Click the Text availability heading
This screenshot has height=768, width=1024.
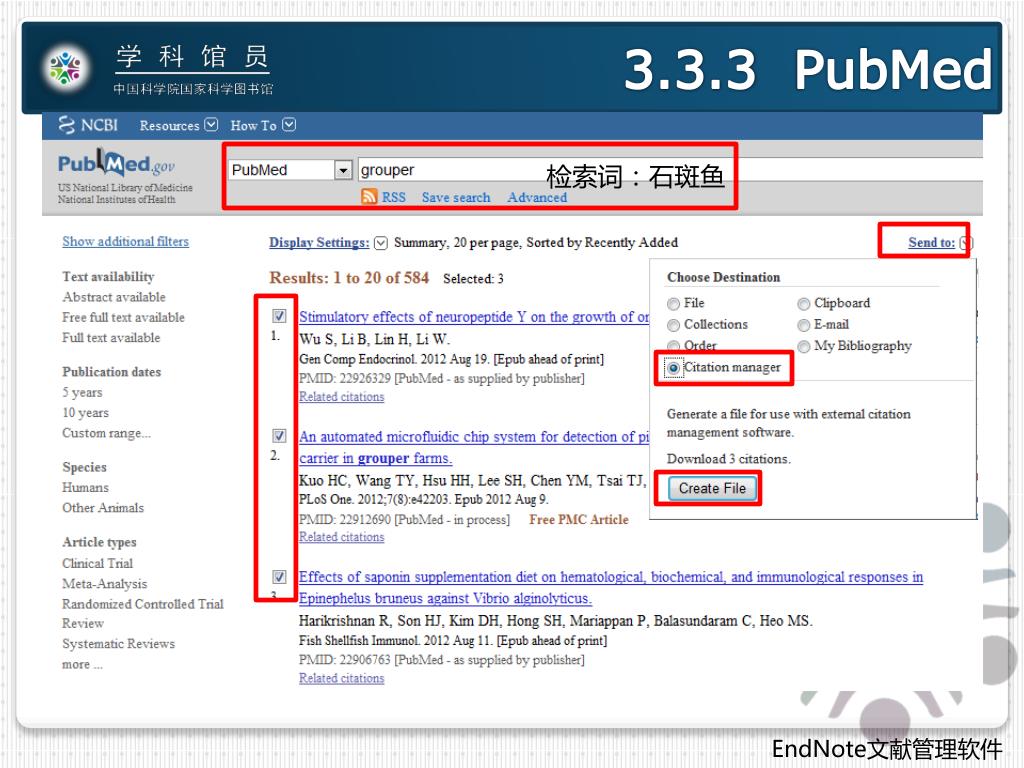[108, 277]
